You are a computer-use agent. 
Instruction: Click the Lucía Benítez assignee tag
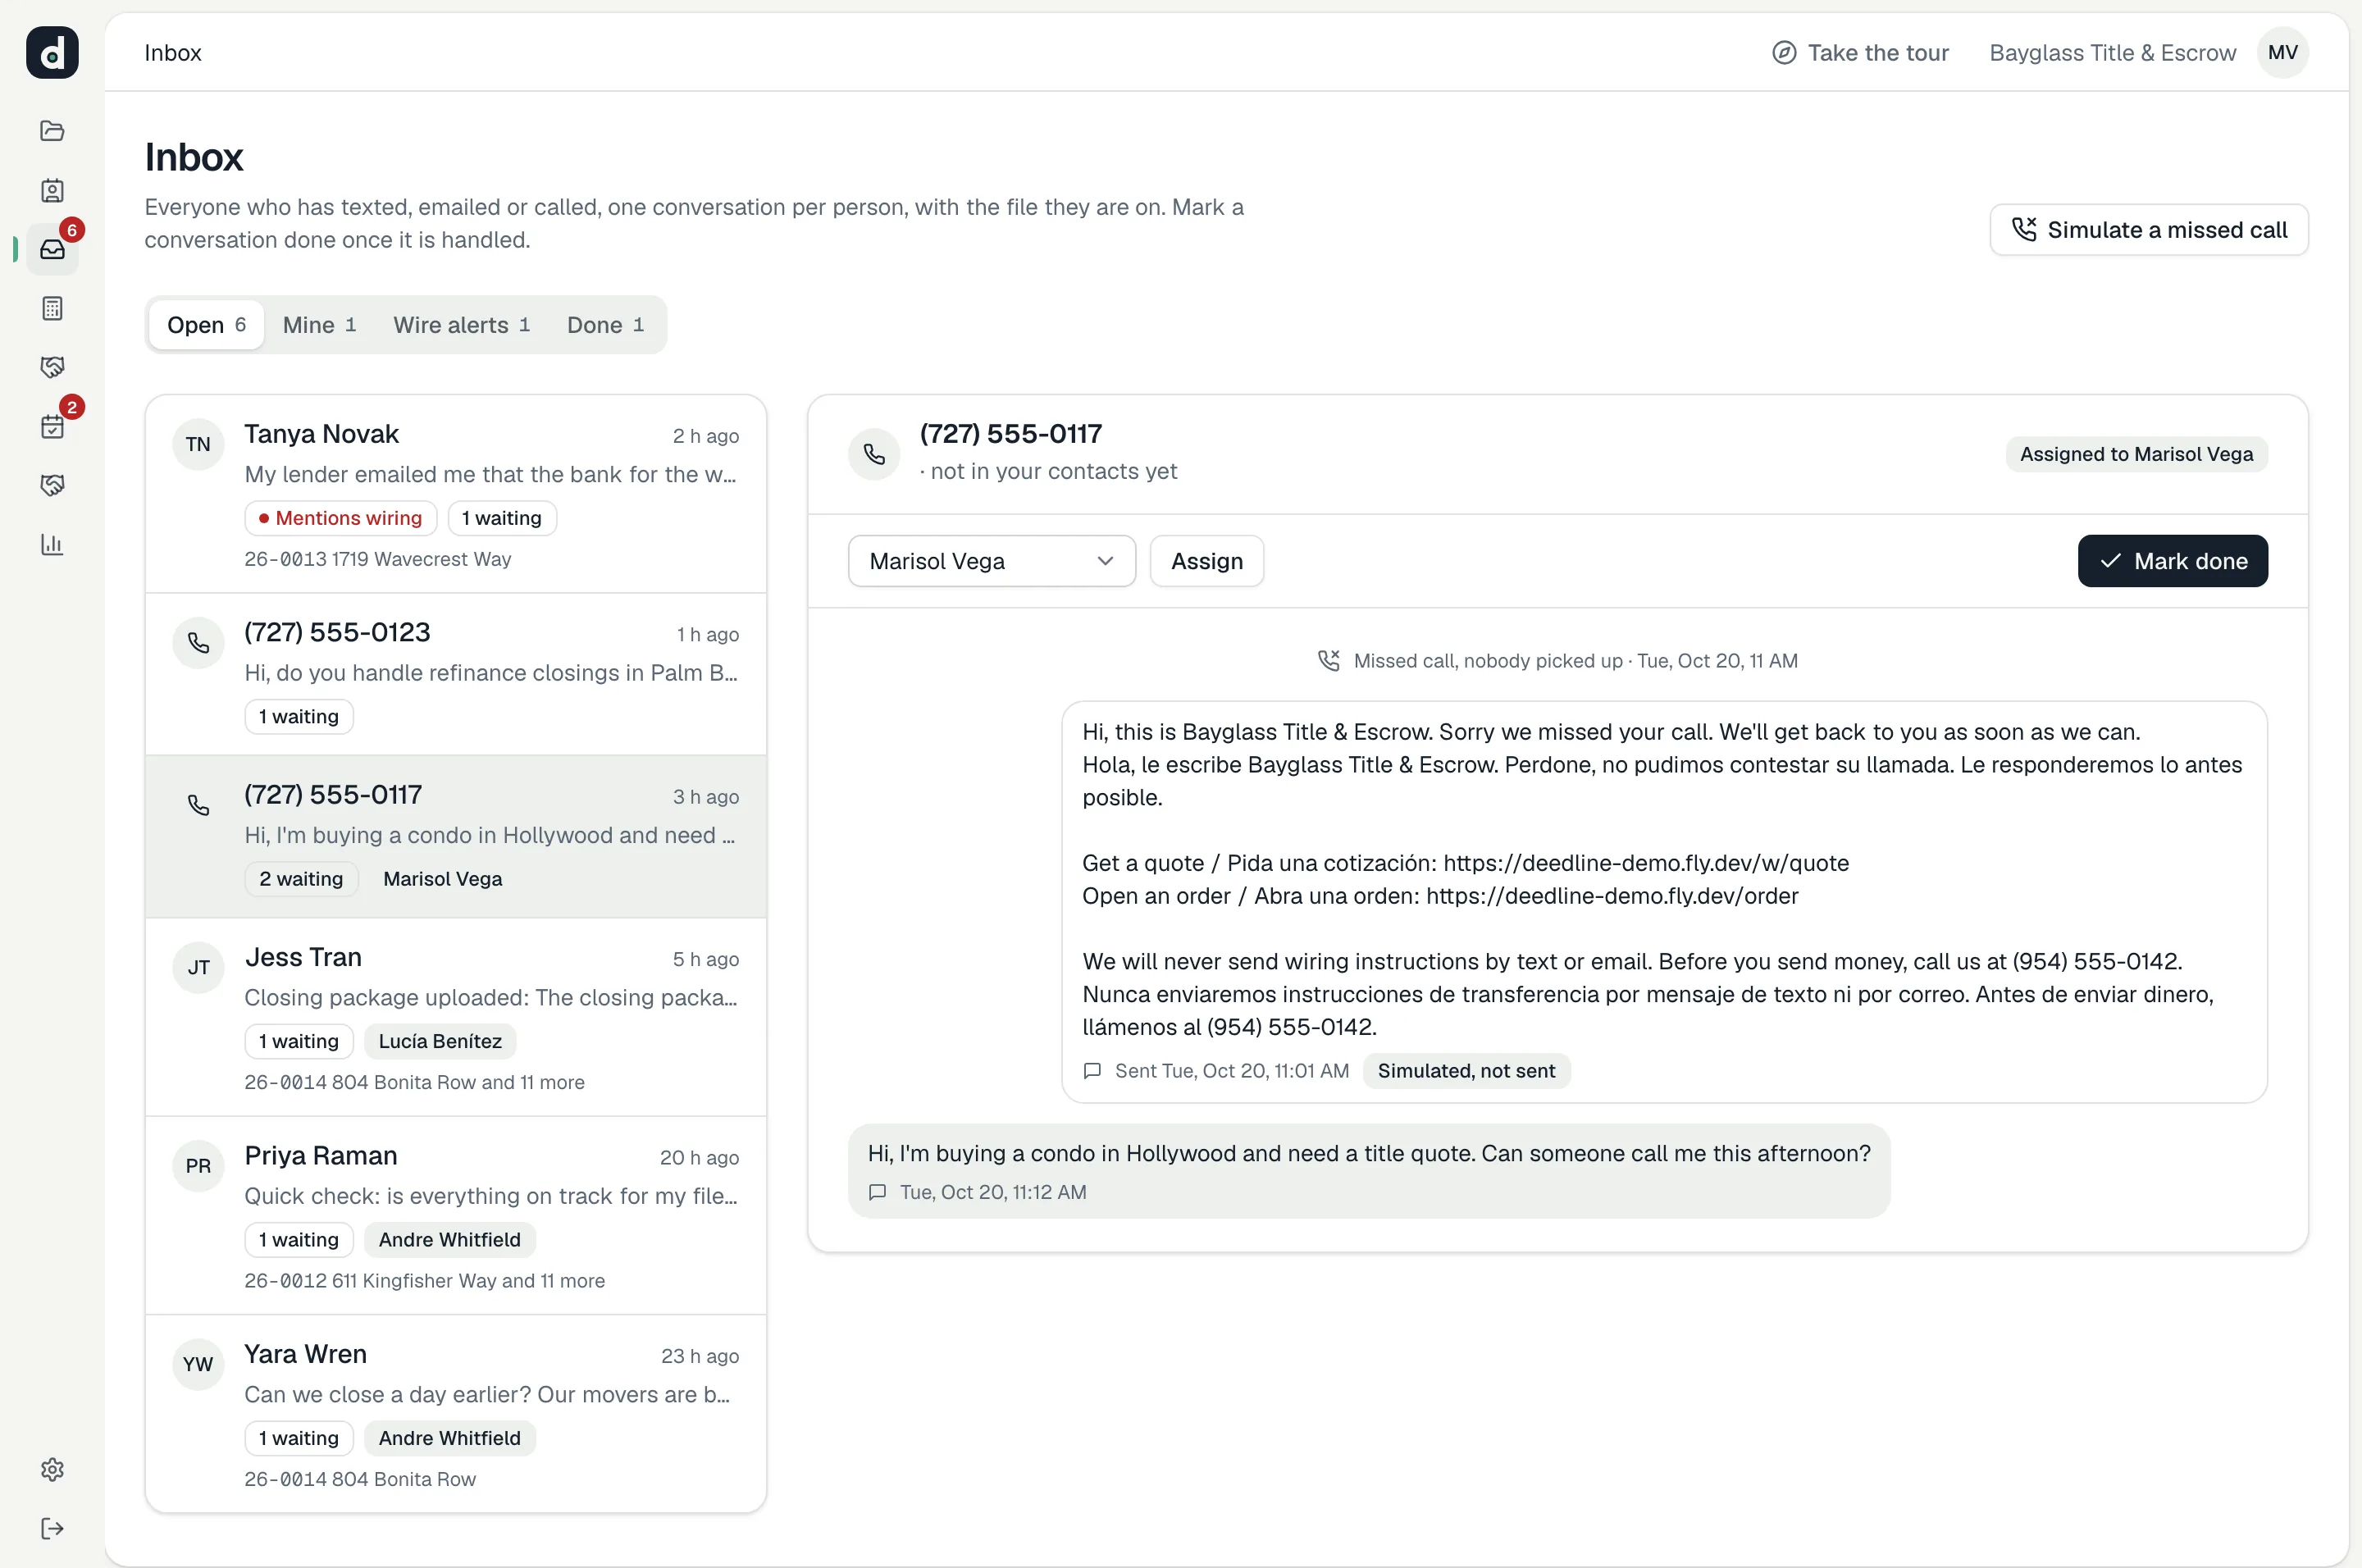click(x=440, y=1041)
